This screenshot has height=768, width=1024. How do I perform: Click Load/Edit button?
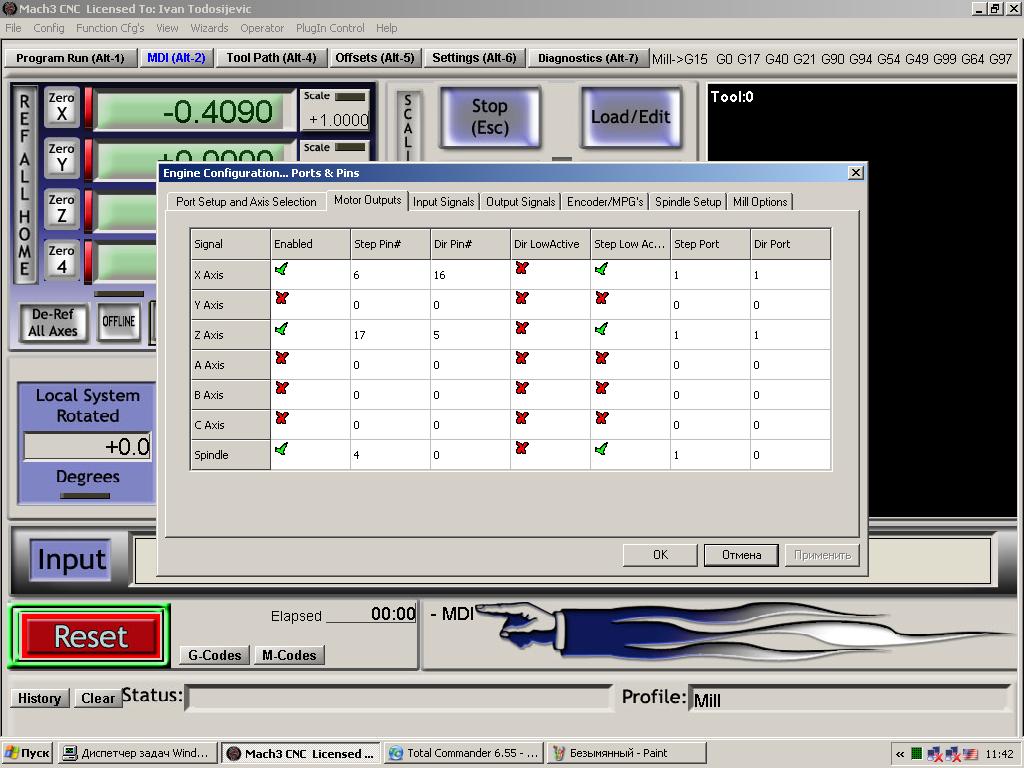pyautogui.click(x=630, y=117)
